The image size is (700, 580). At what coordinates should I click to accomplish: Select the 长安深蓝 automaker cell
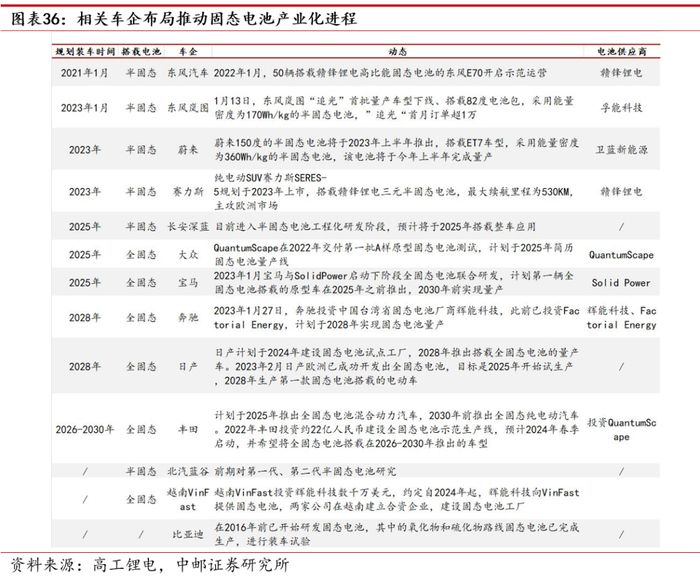(188, 226)
